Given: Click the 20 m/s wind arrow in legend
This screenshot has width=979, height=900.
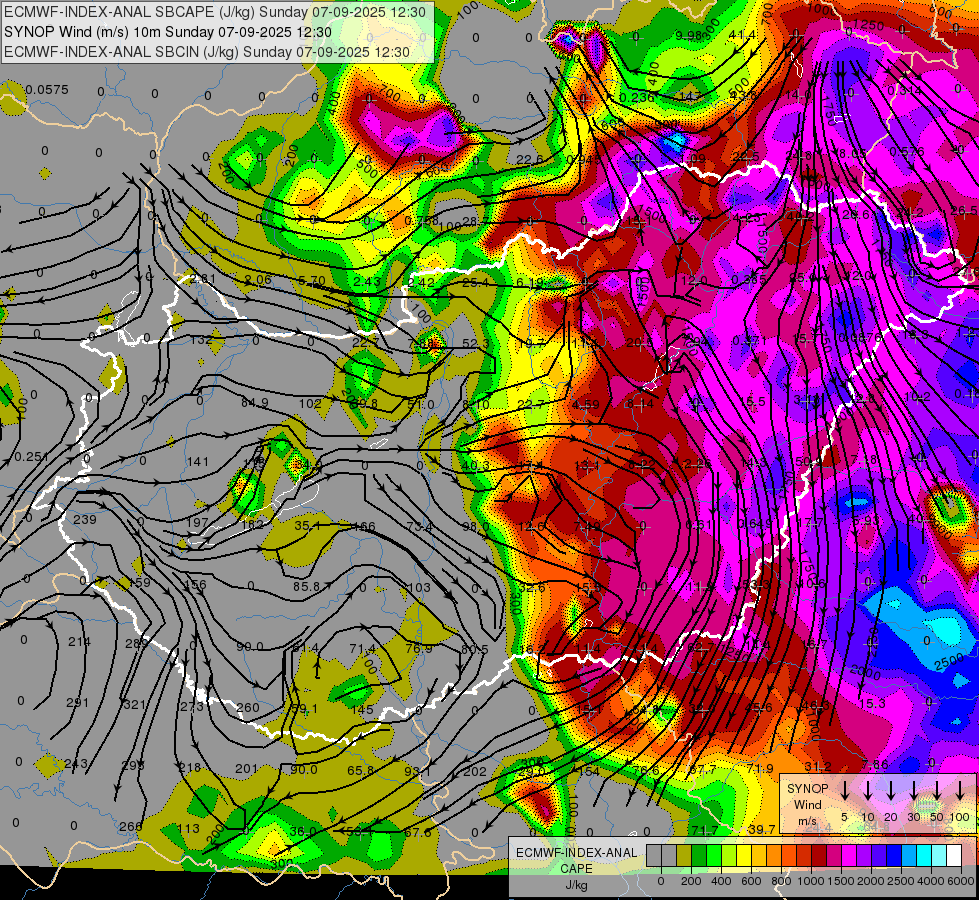Looking at the screenshot, I should 890,791.
